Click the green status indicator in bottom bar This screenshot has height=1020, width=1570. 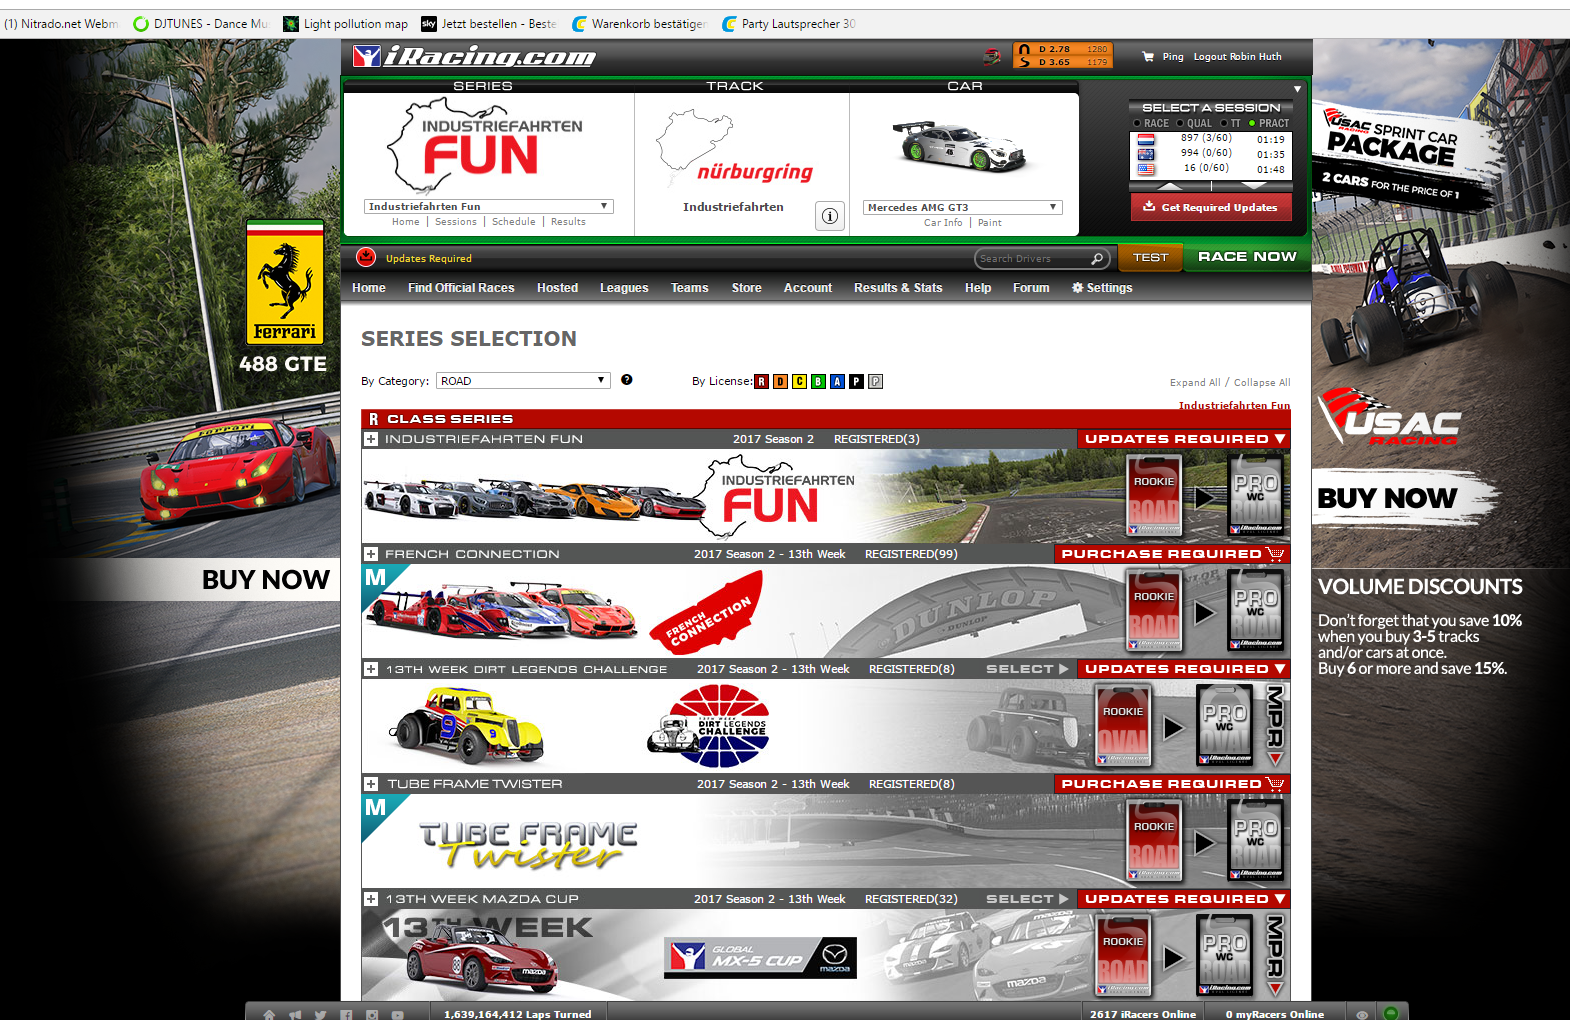point(1390,1012)
